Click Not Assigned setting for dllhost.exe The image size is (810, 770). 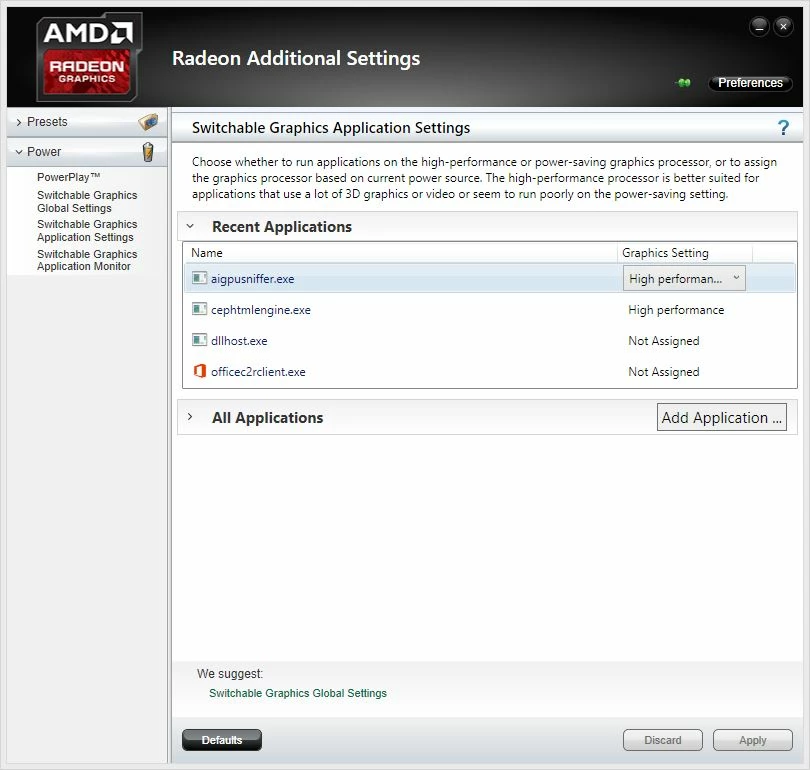[x=664, y=341]
